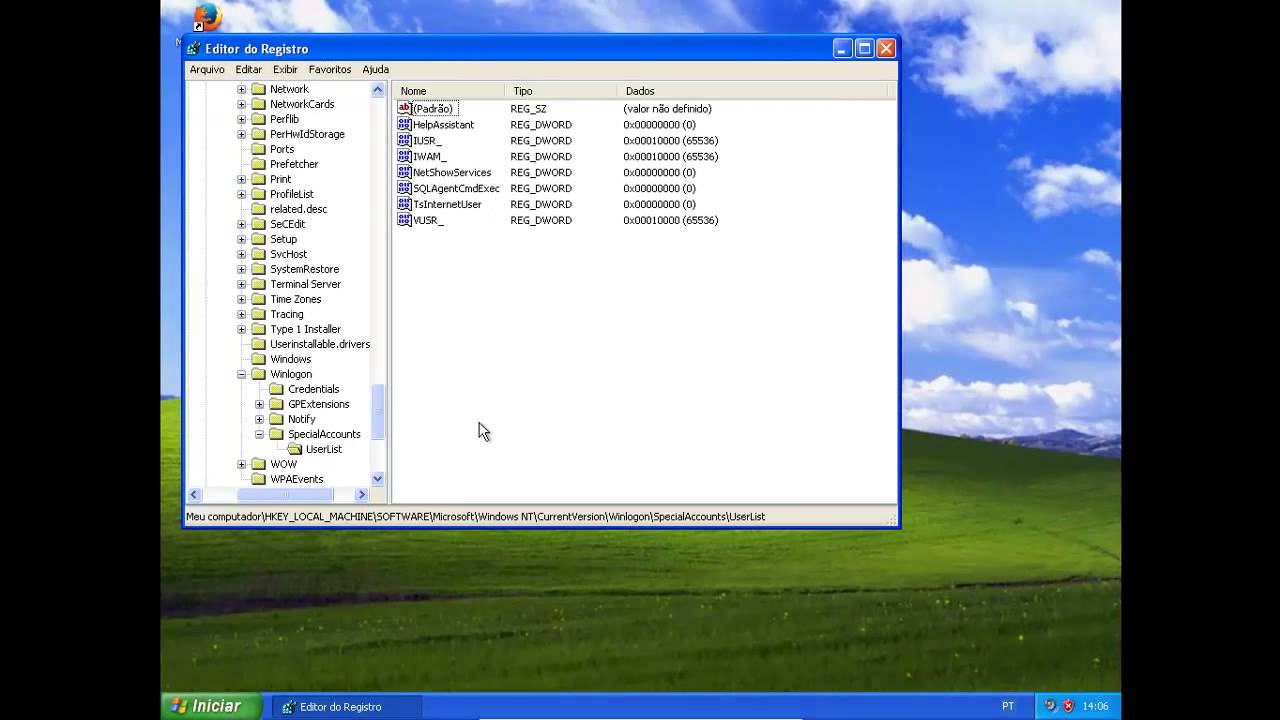Select the SvcHost key
This screenshot has height=720, width=1280.
(x=288, y=254)
